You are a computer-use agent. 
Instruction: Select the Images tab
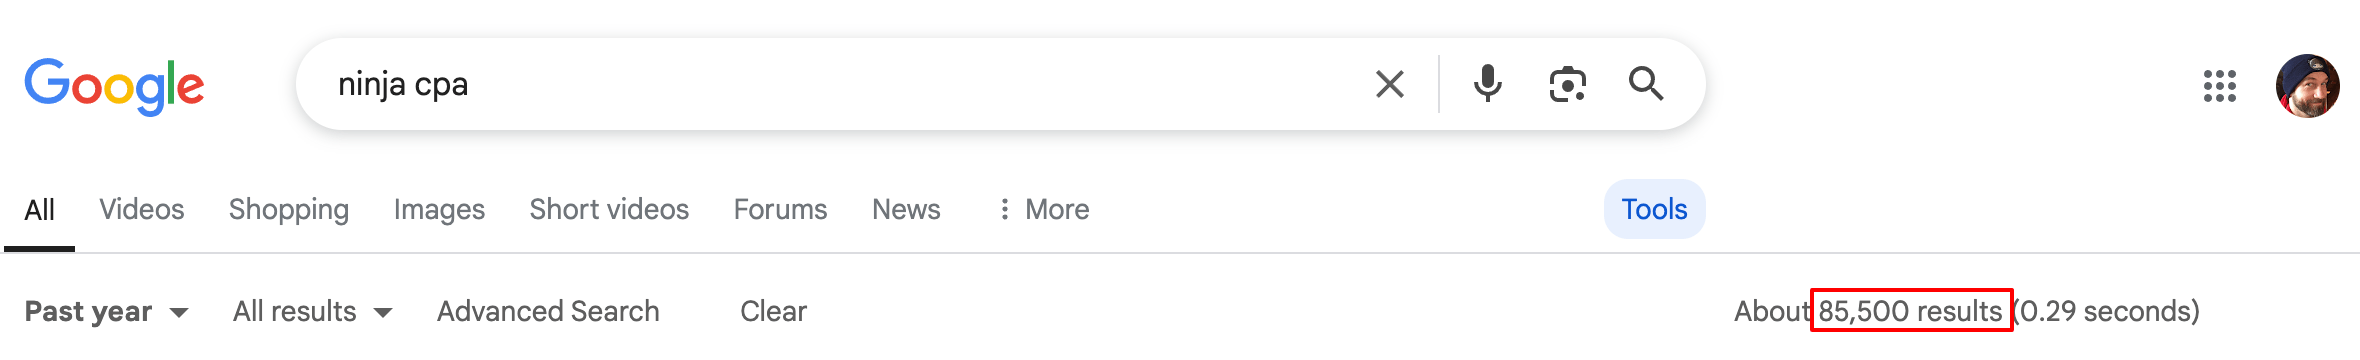[439, 209]
